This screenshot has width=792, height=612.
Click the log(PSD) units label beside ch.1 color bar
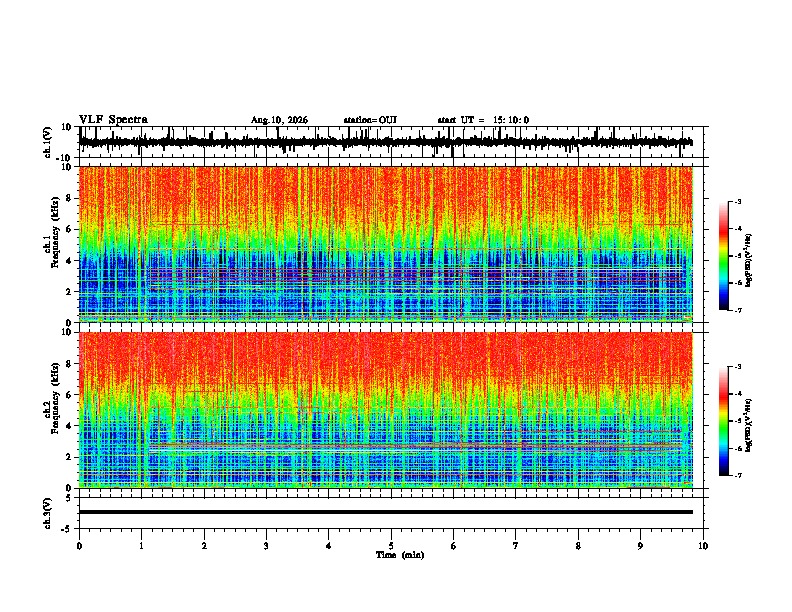(749, 261)
